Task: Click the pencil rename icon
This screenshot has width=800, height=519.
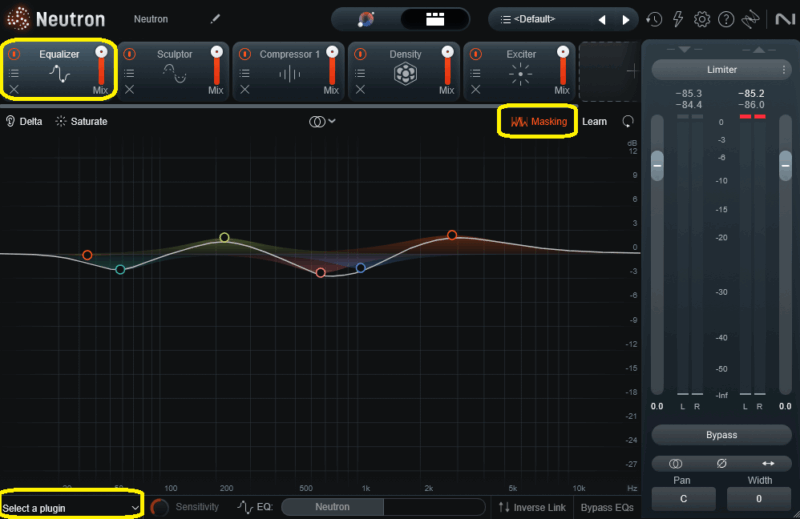Action: (x=215, y=19)
